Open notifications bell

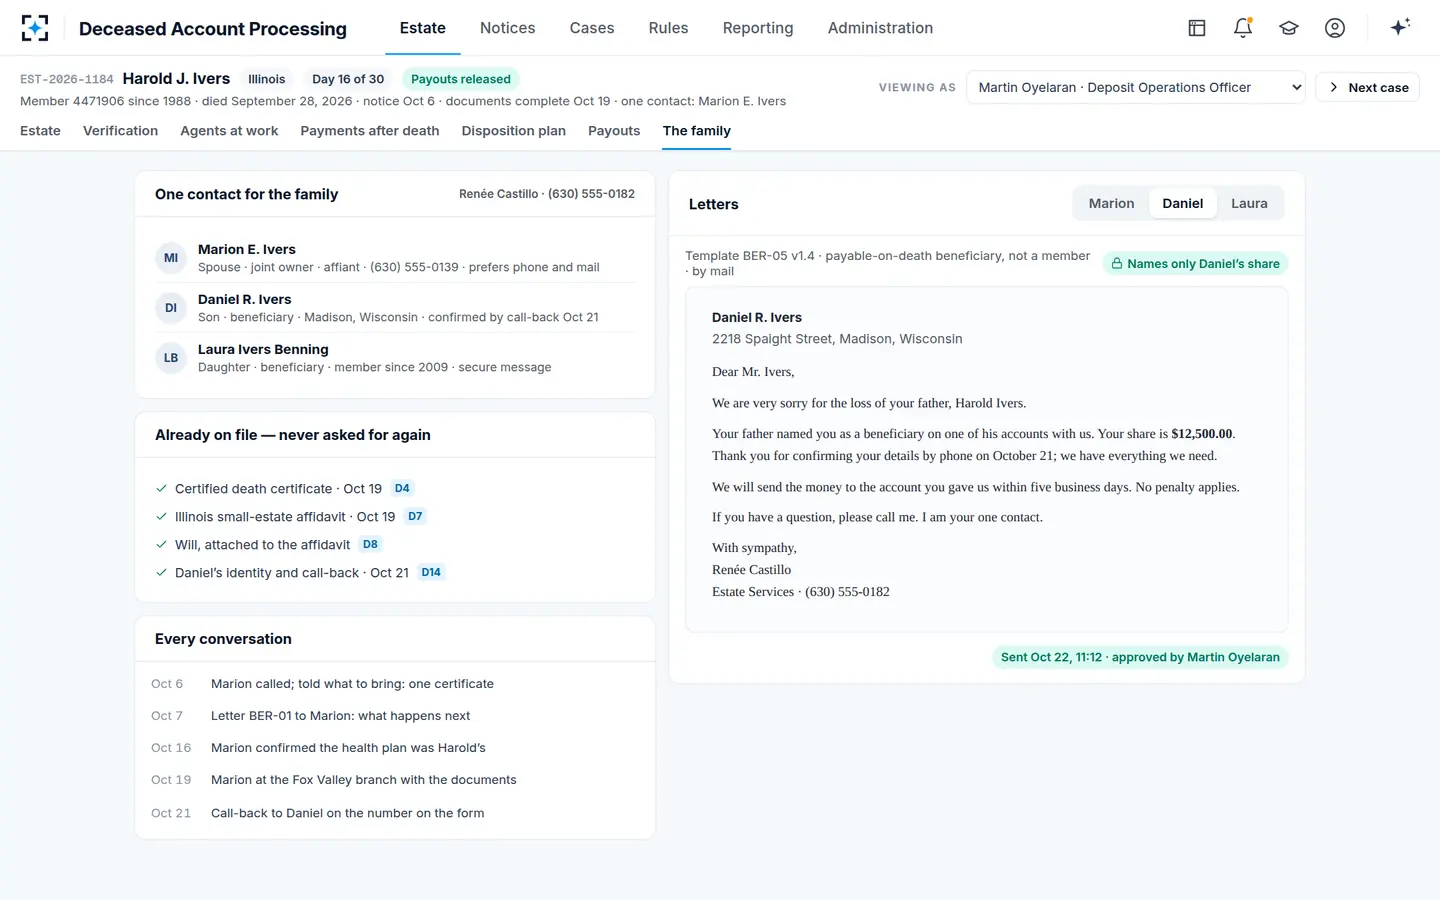[x=1243, y=28]
